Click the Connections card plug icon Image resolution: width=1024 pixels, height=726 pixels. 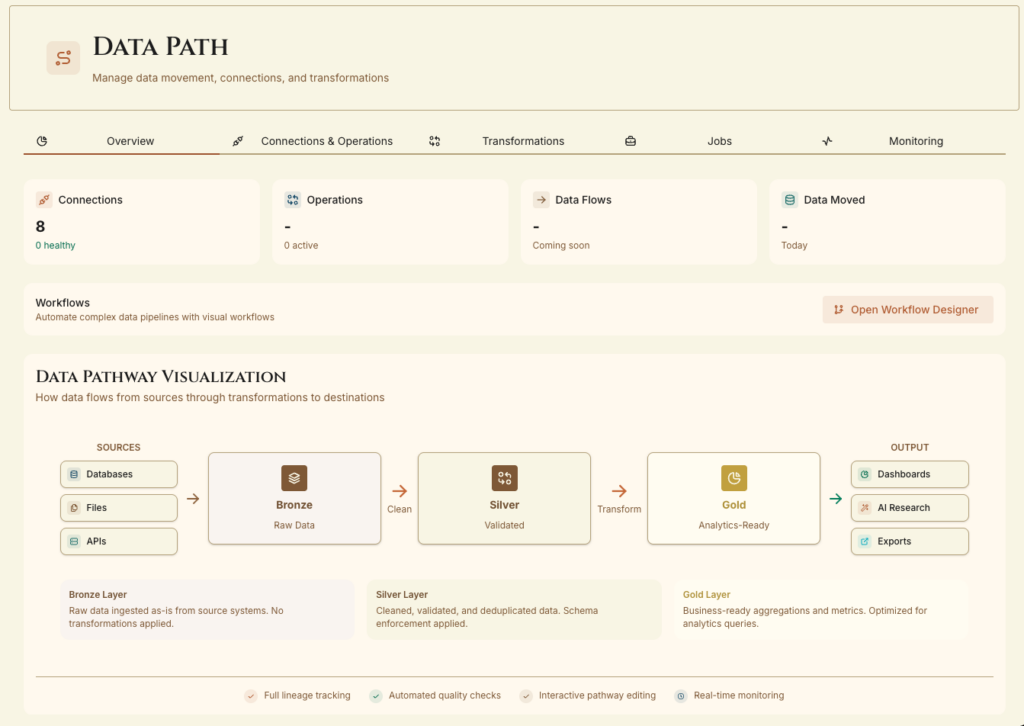(43, 200)
